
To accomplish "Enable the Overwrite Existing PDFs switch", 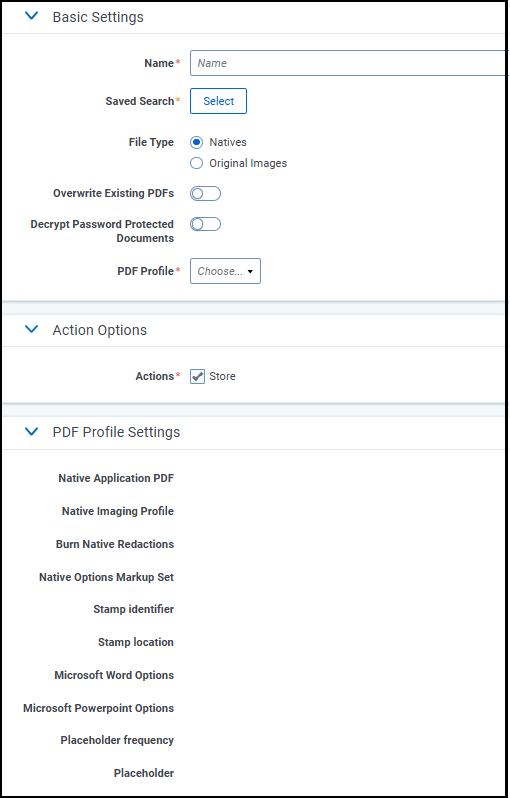I will tap(206, 193).
